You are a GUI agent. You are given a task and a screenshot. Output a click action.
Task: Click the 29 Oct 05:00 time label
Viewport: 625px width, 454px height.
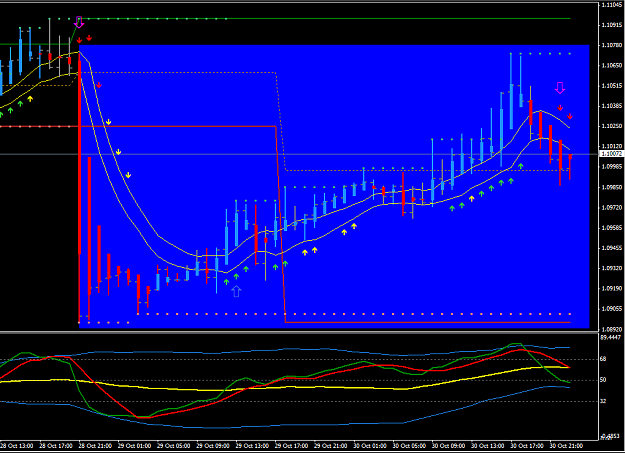point(173,446)
